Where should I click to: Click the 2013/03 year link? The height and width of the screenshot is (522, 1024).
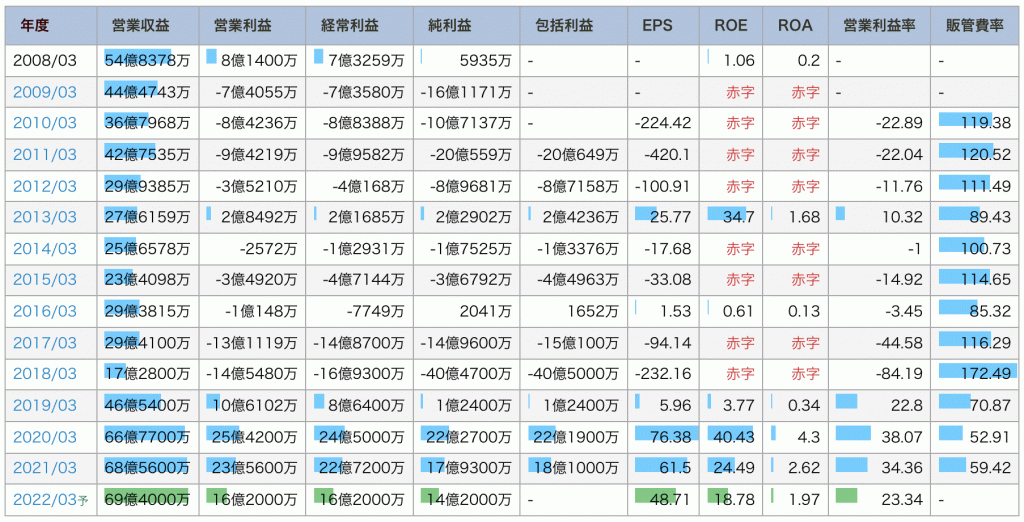45,217
